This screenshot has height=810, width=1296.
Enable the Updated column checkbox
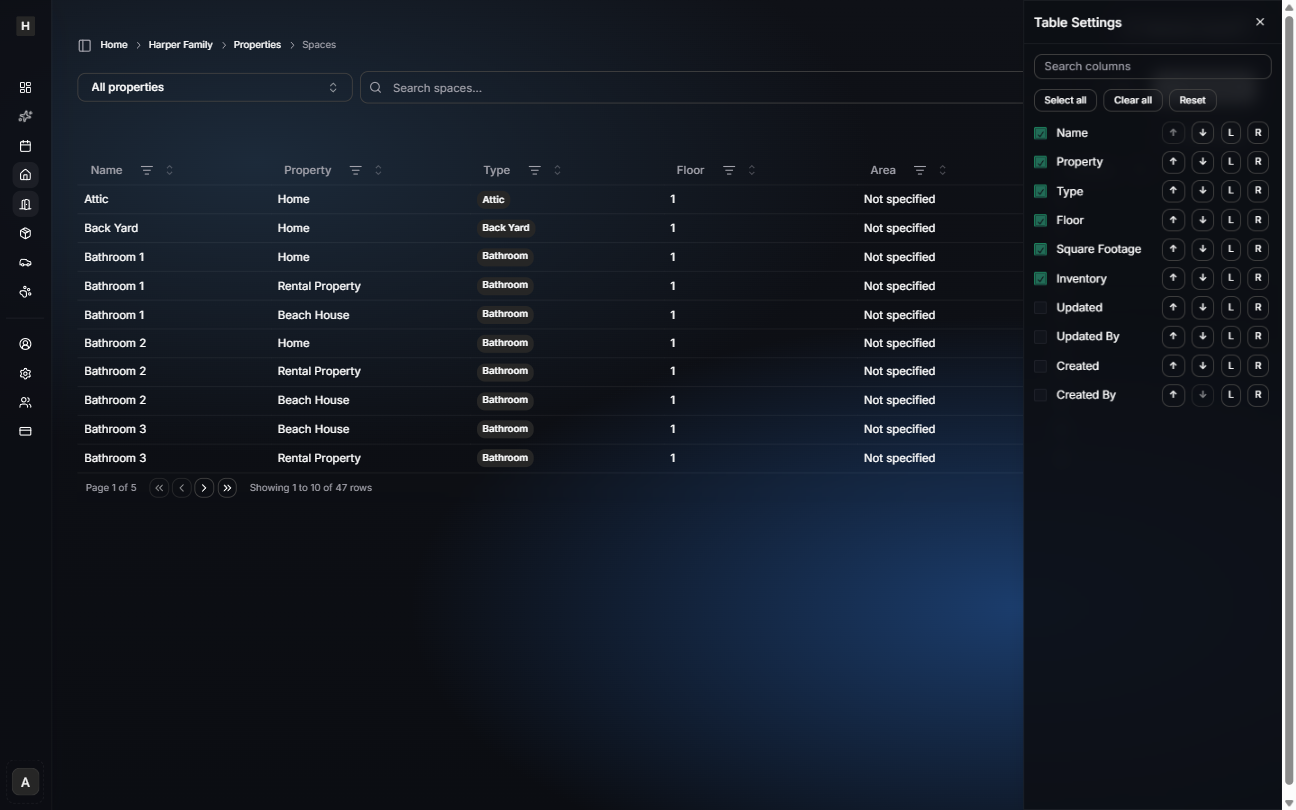[x=1040, y=307]
